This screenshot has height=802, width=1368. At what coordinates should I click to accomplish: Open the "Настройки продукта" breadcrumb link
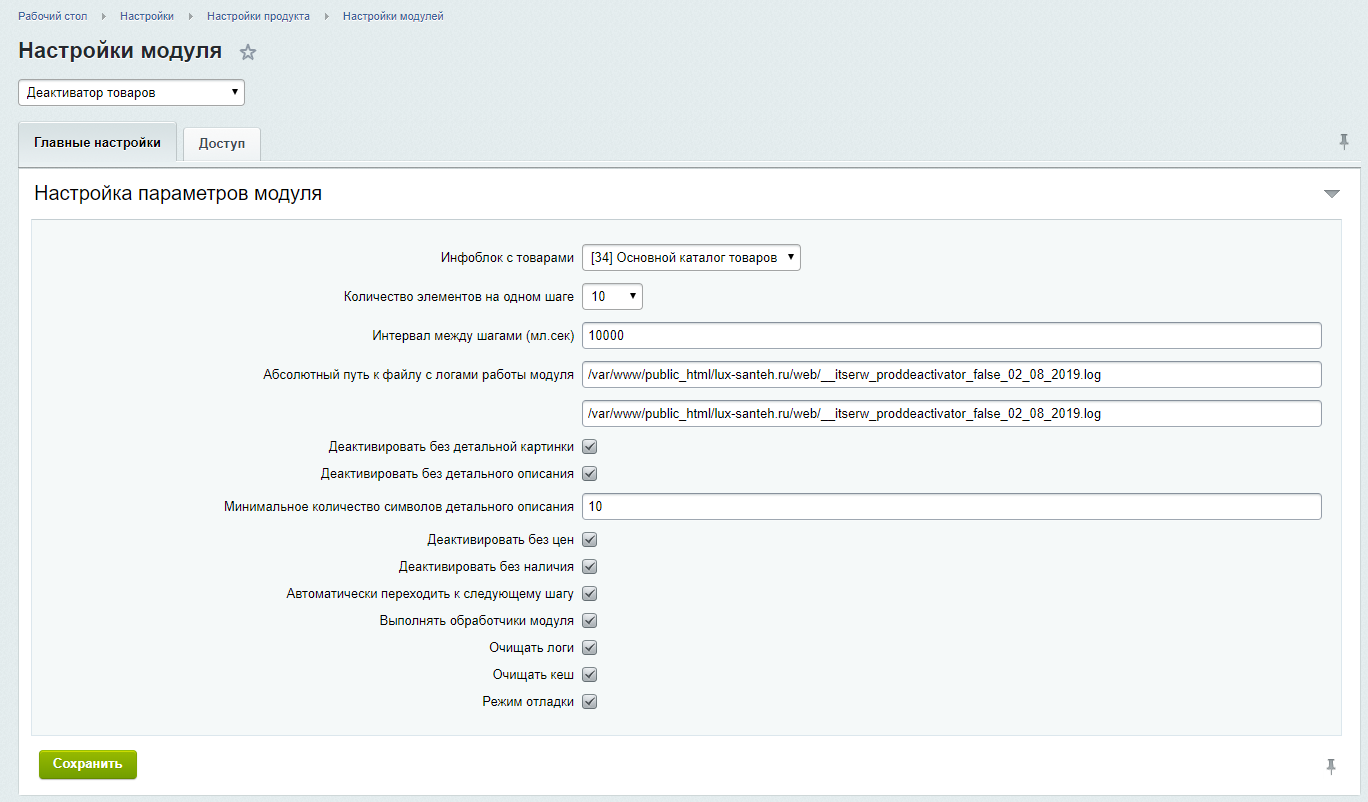click(x=258, y=17)
